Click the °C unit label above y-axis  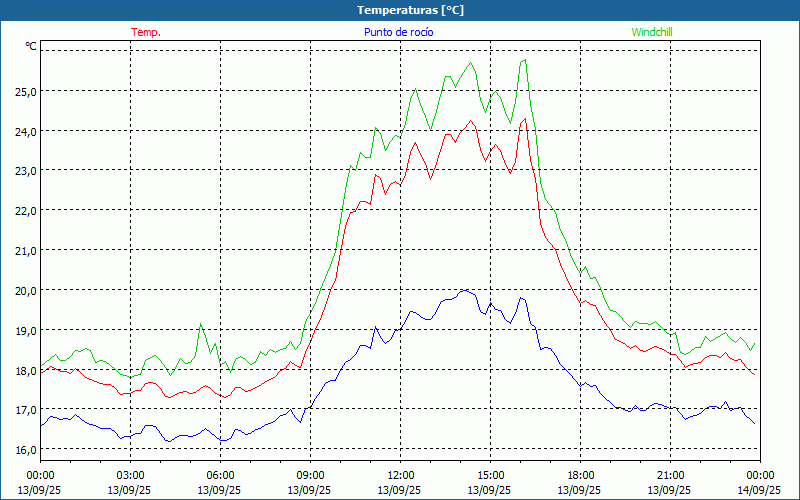30,46
